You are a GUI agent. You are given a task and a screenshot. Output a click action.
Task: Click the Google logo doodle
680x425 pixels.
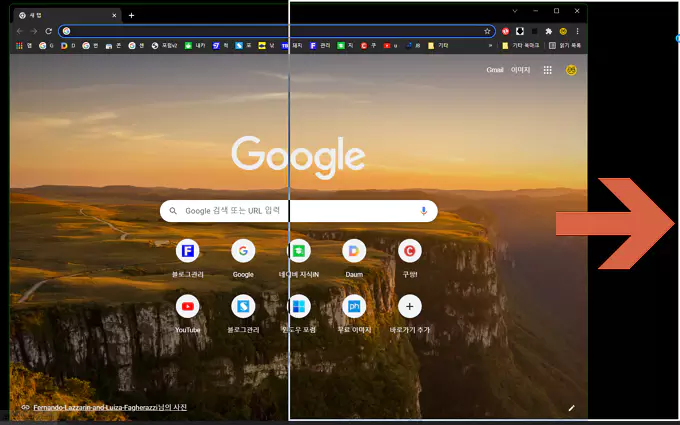click(298, 157)
